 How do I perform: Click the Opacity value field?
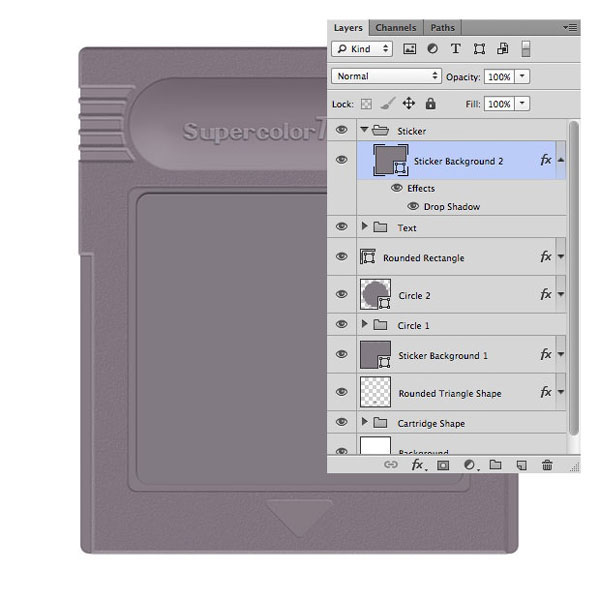coord(499,77)
